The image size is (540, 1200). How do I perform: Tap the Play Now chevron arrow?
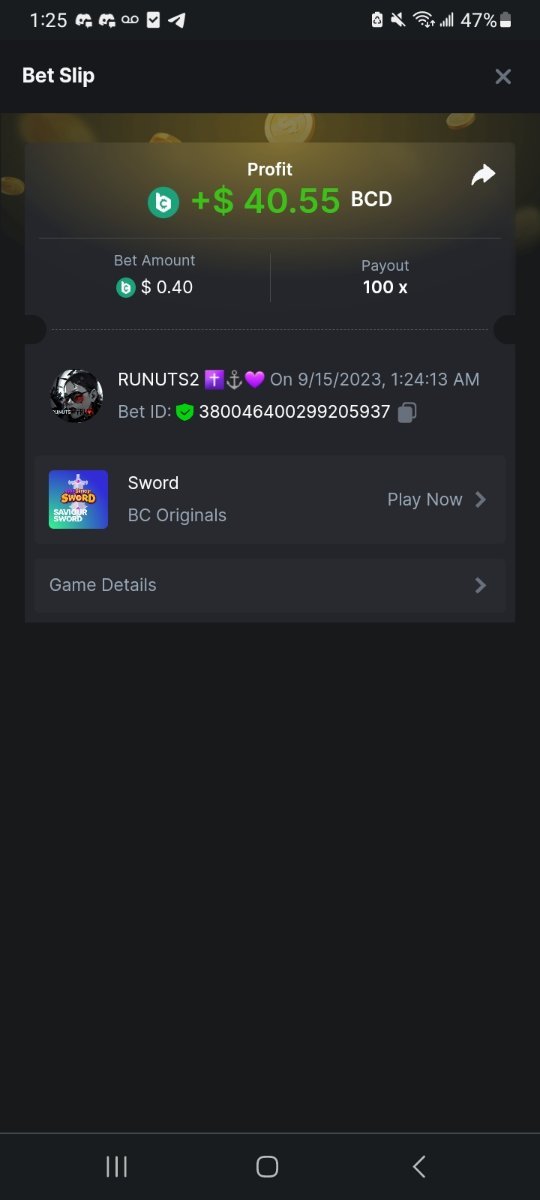(x=481, y=499)
